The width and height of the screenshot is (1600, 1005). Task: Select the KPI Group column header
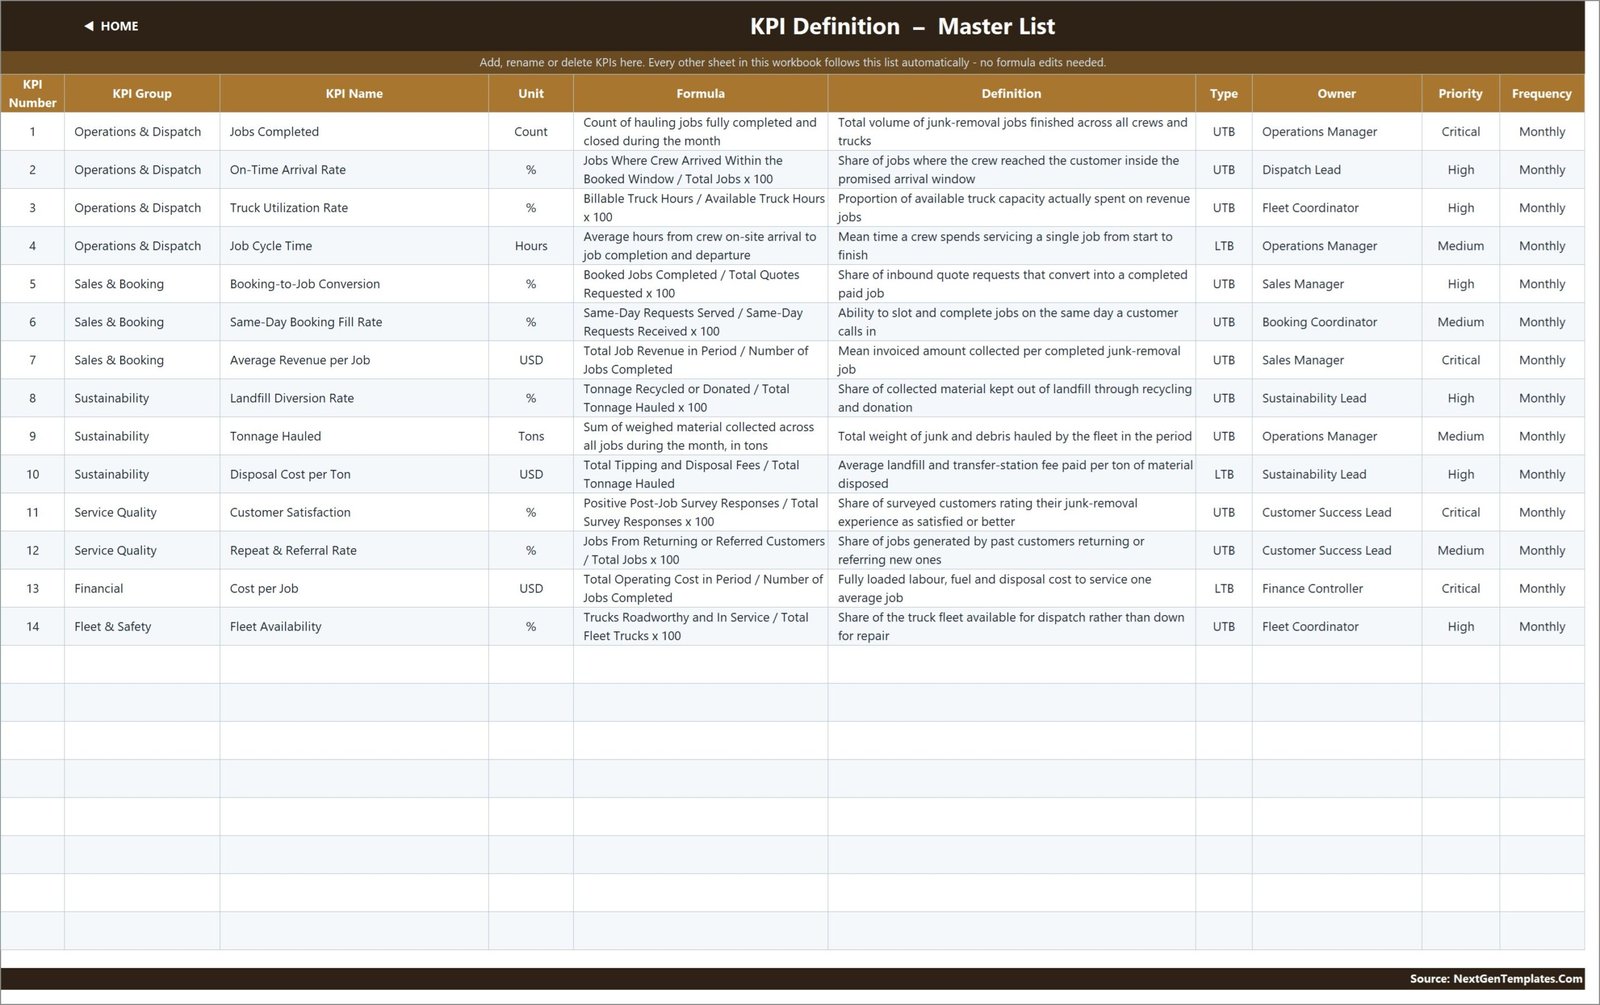pyautogui.click(x=142, y=93)
